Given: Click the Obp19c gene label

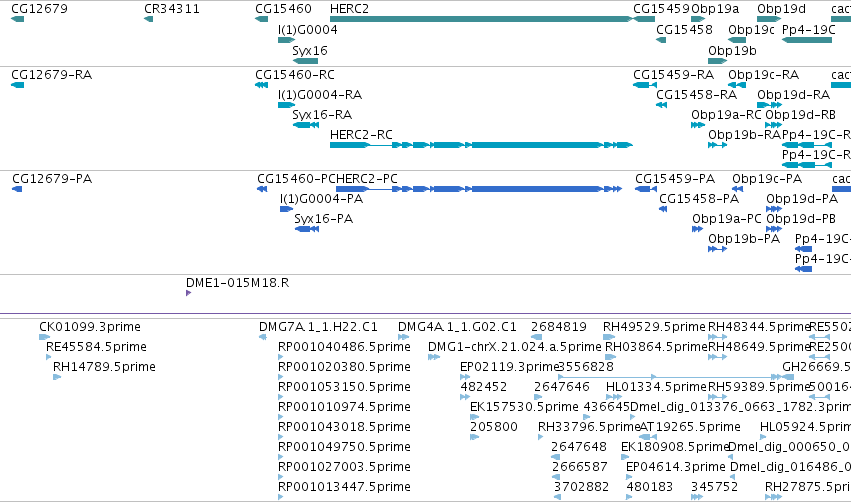Looking at the screenshot, I should click(751, 29).
